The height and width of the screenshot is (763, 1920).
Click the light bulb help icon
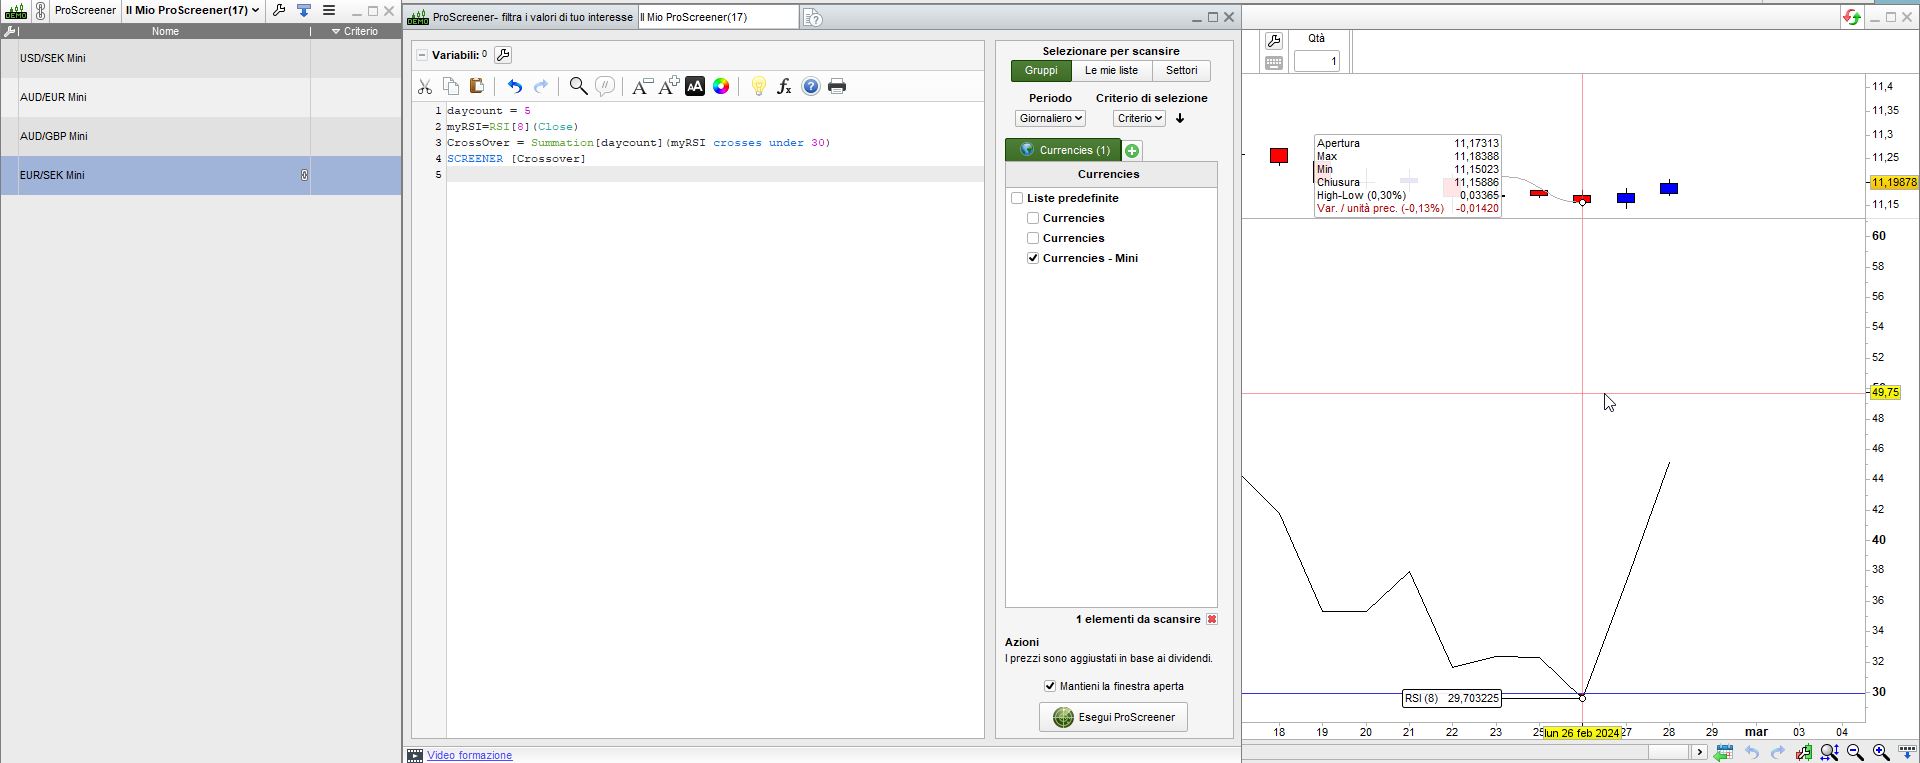[758, 87]
